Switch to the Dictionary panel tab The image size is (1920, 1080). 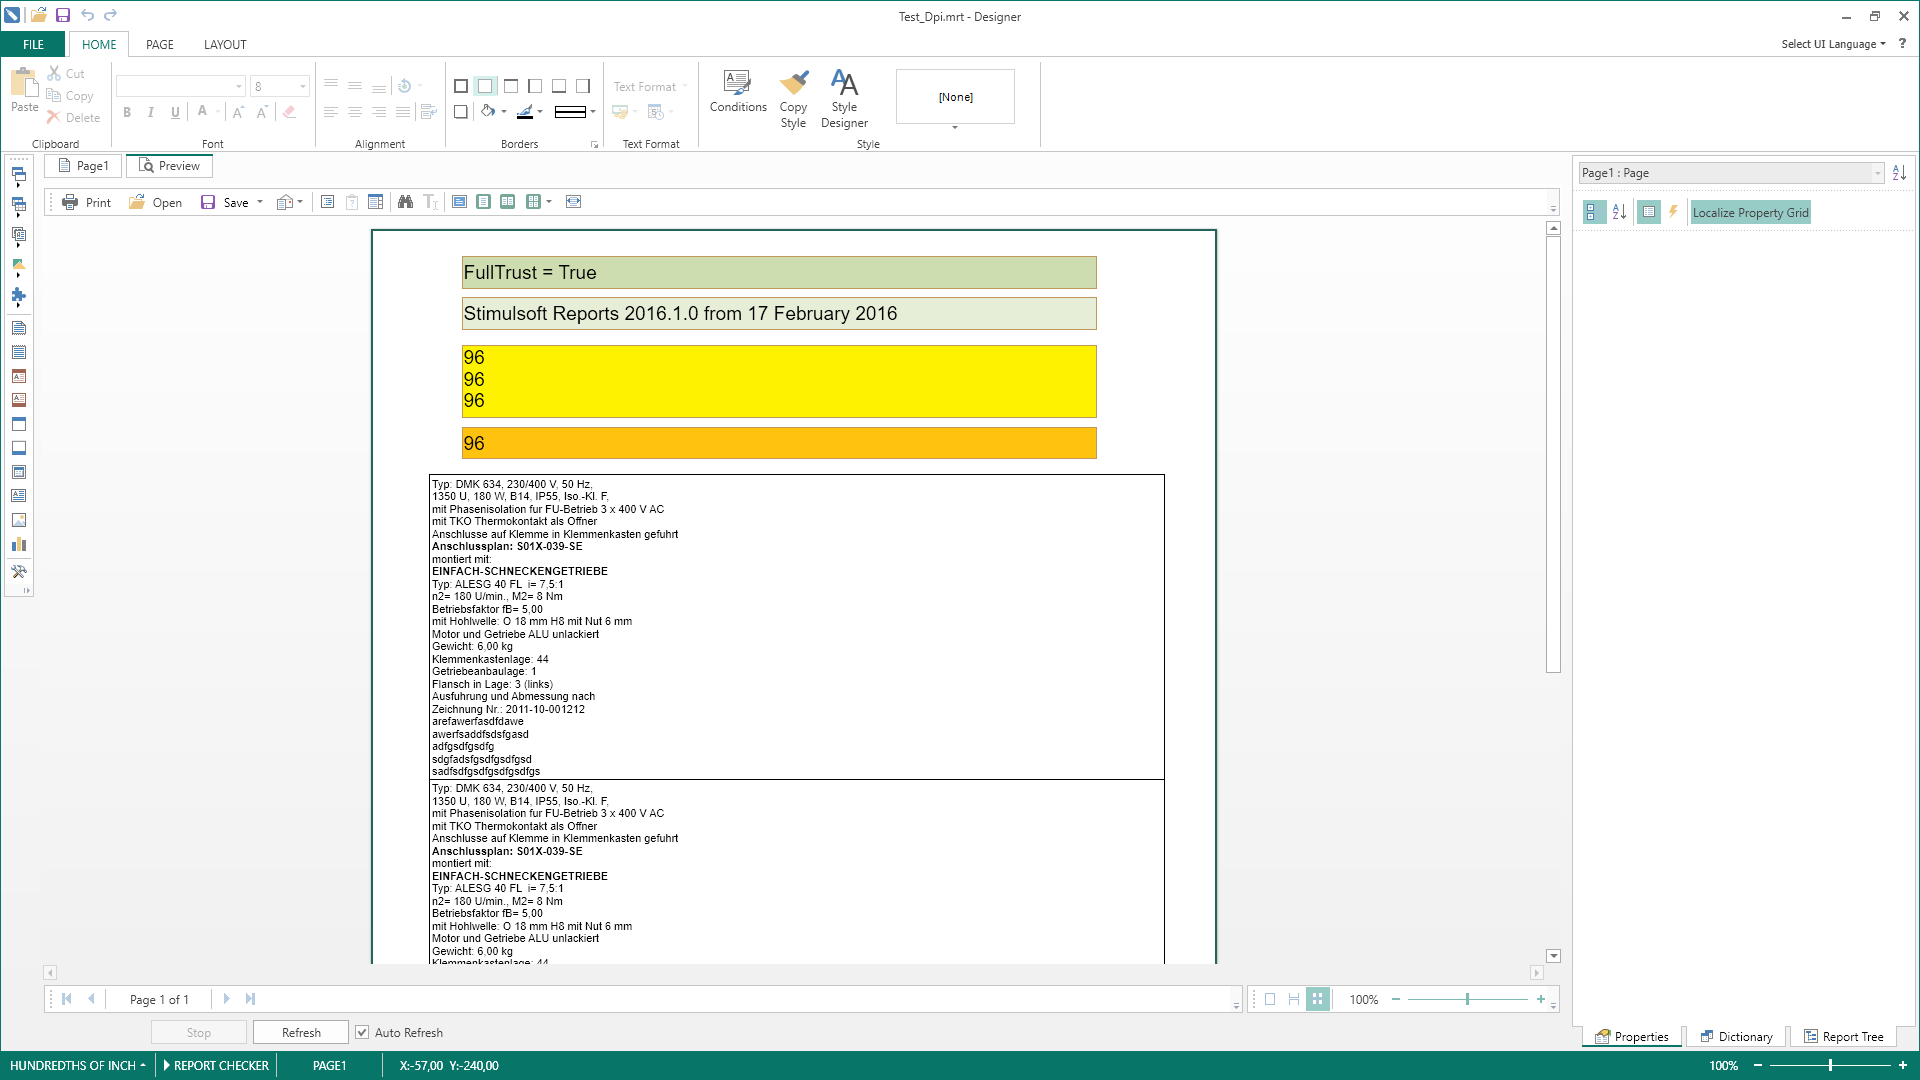(1736, 1037)
